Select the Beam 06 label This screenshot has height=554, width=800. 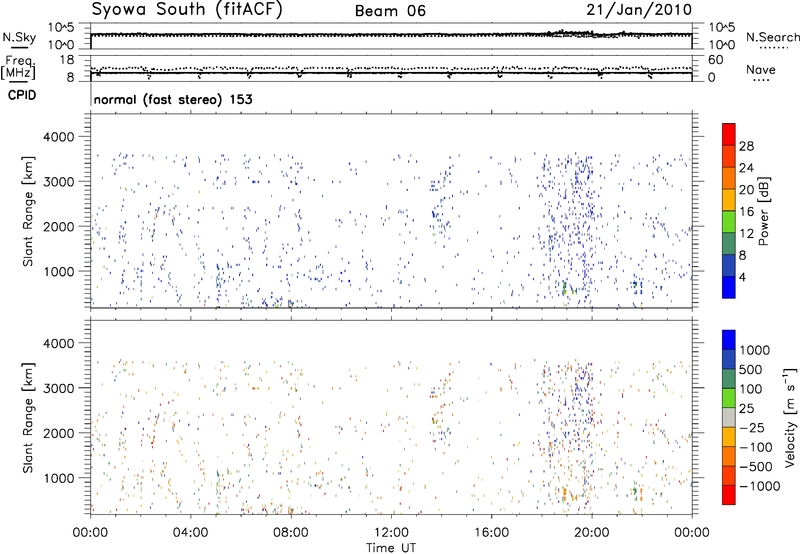point(390,11)
